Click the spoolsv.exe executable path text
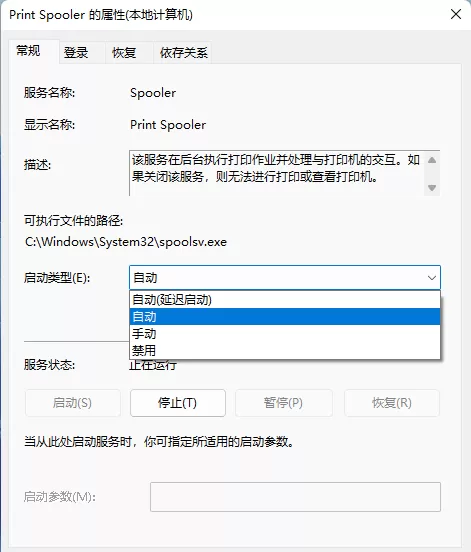The height and width of the screenshot is (552, 471). (x=126, y=242)
